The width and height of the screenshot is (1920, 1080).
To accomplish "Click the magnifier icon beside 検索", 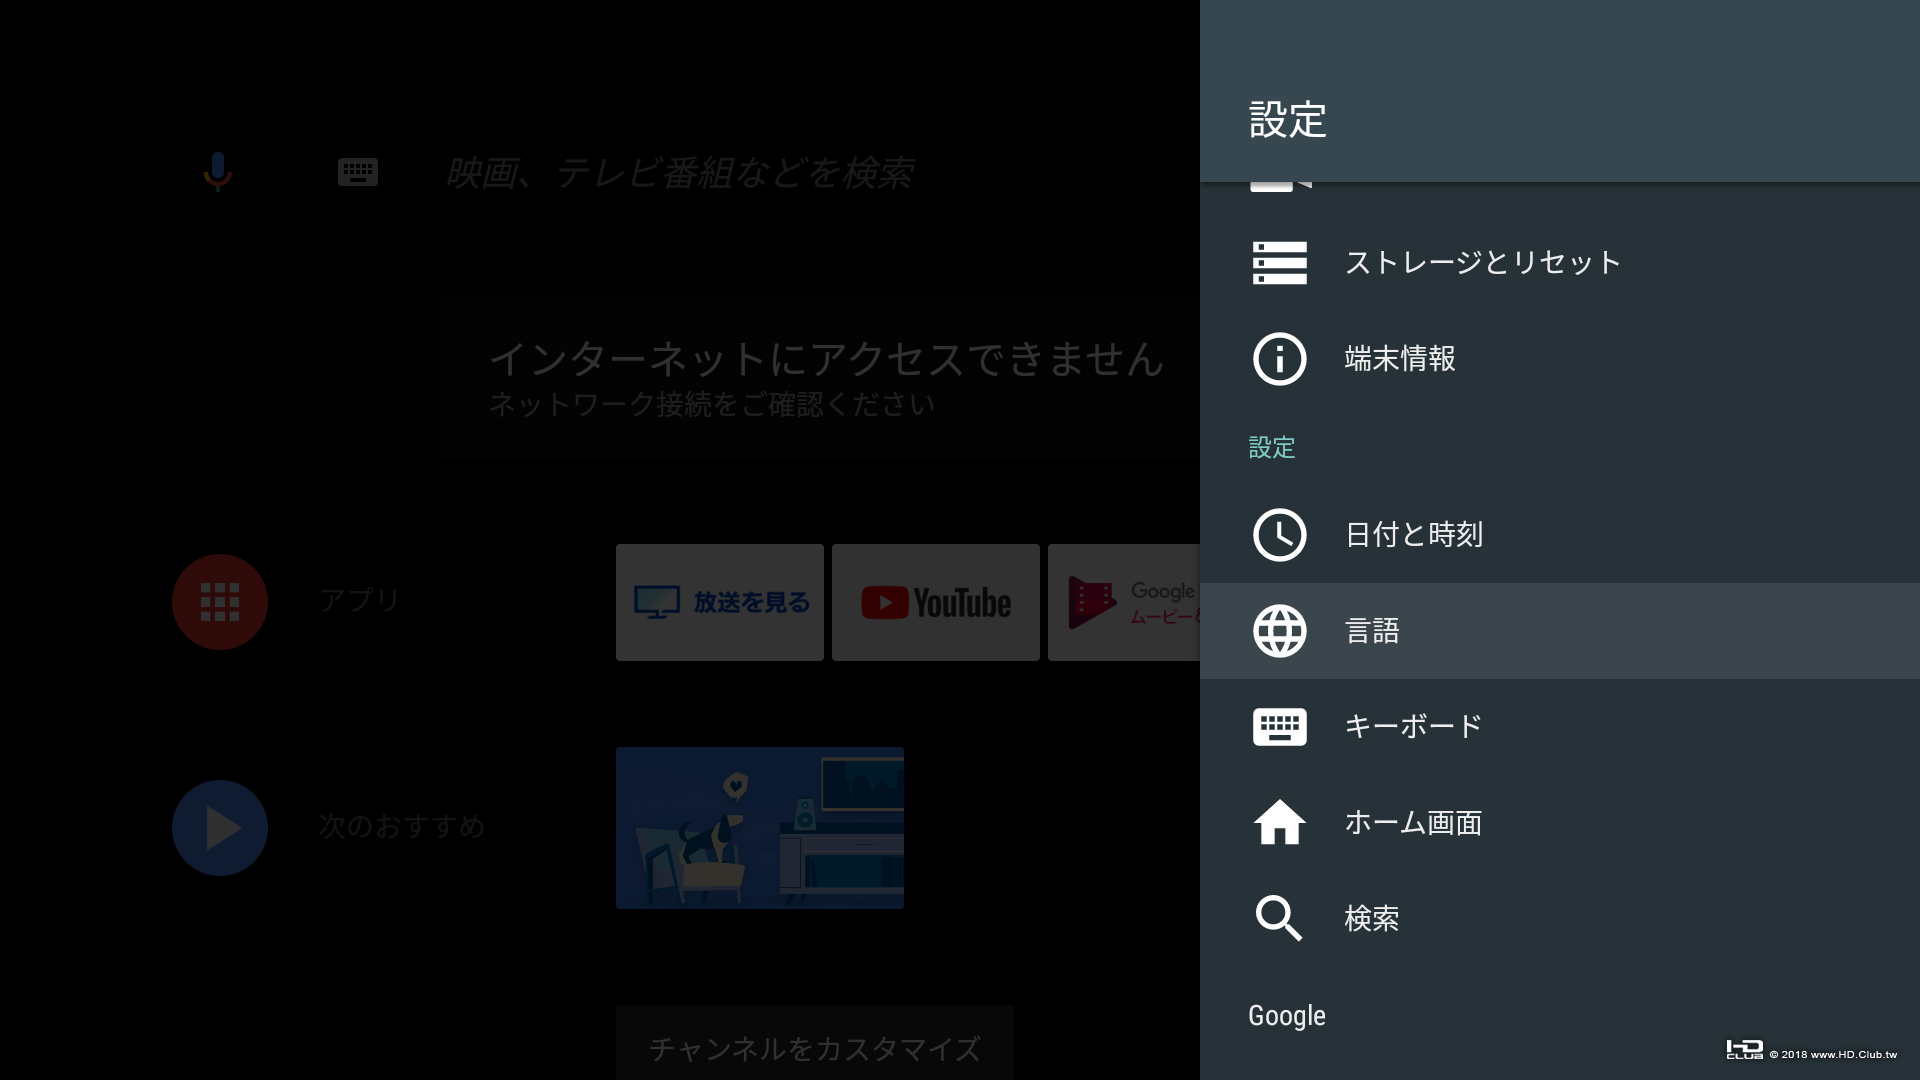I will (1279, 918).
